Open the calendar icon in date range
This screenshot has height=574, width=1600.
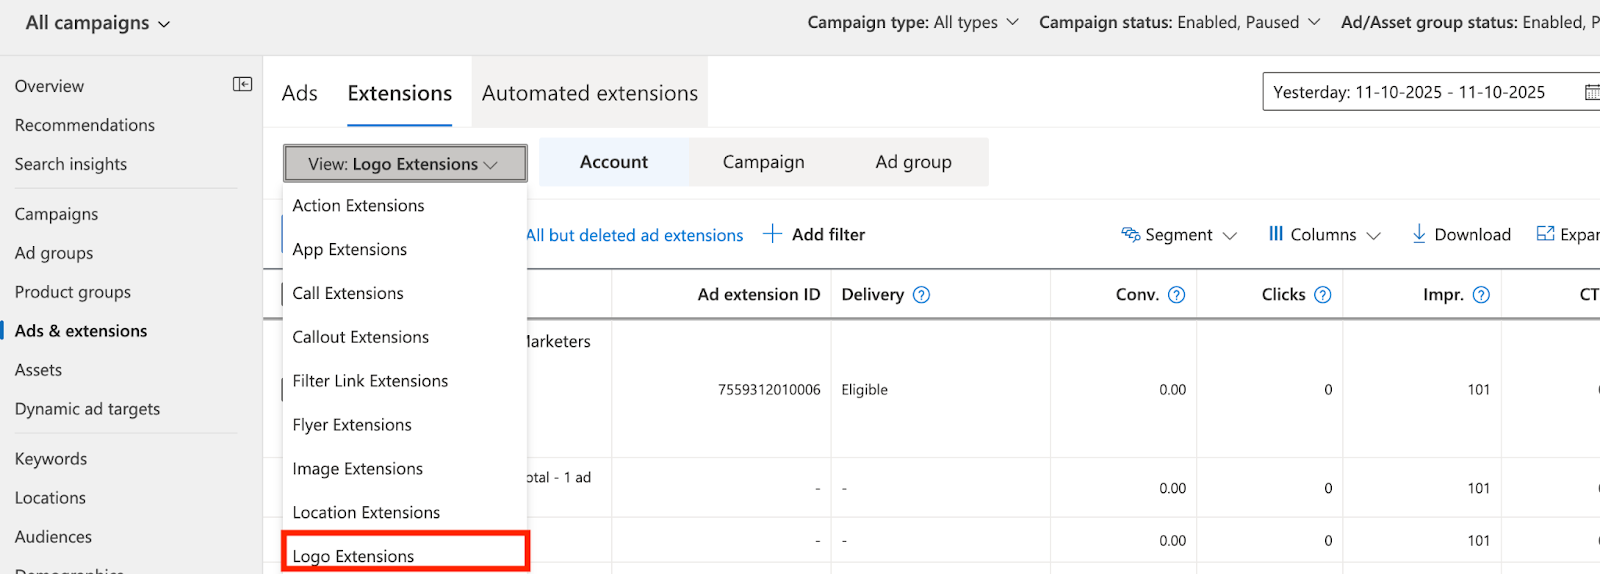pyautogui.click(x=1591, y=92)
